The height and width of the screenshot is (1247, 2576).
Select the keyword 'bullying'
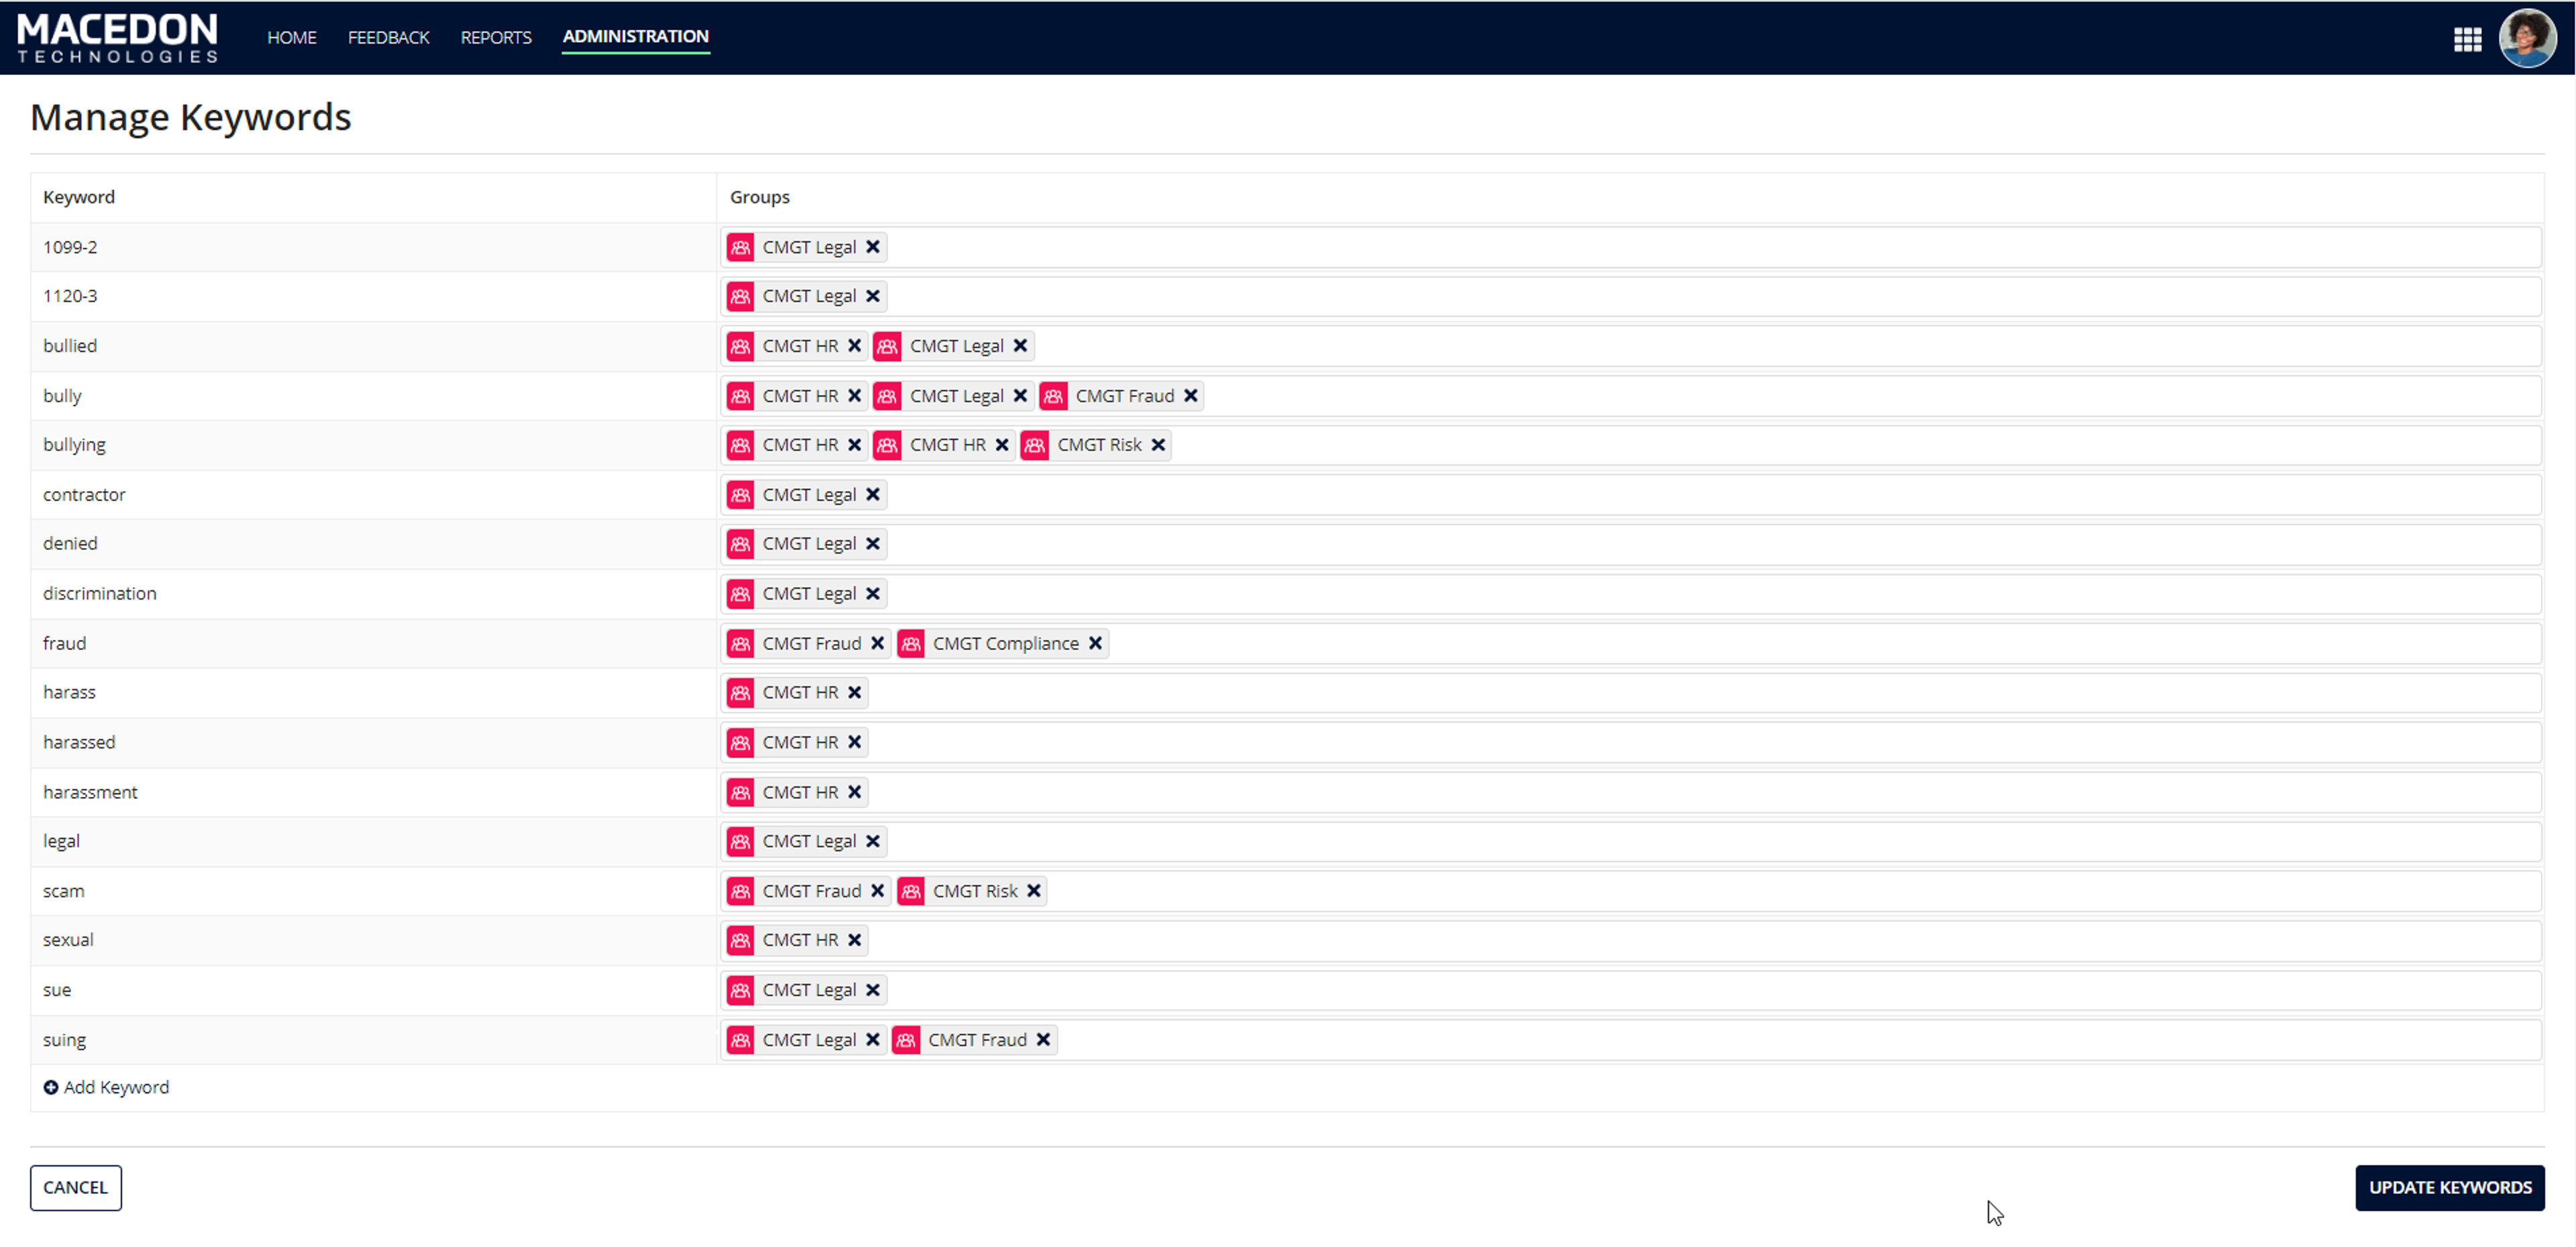click(74, 445)
